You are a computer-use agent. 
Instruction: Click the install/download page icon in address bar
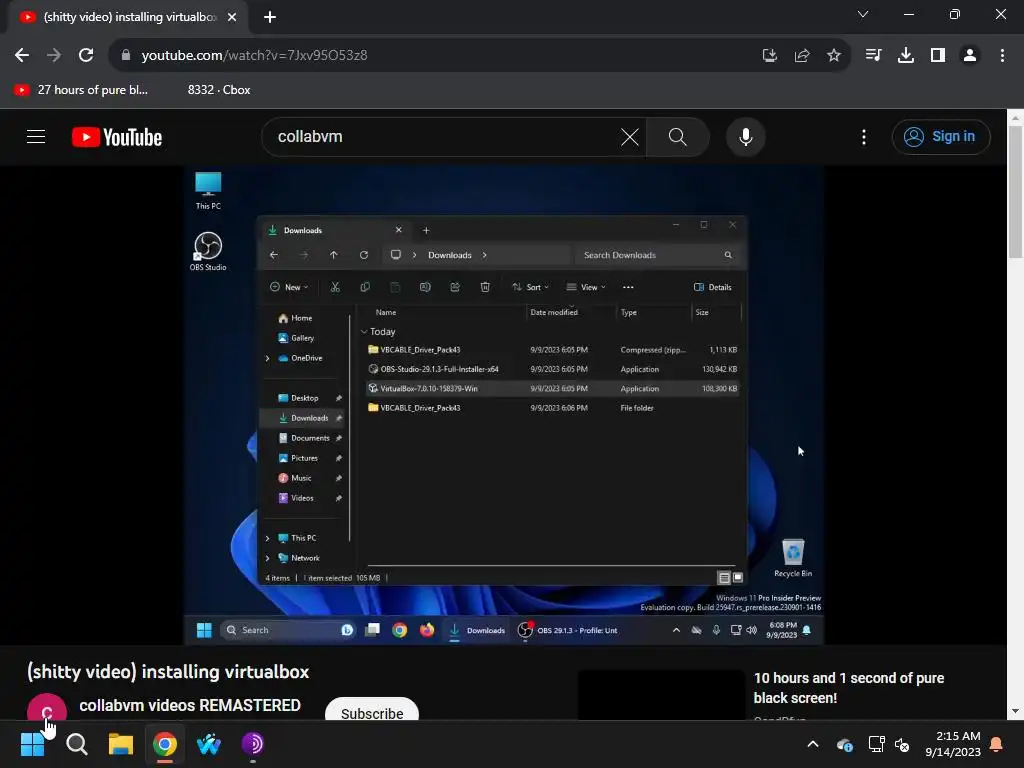[x=769, y=56]
